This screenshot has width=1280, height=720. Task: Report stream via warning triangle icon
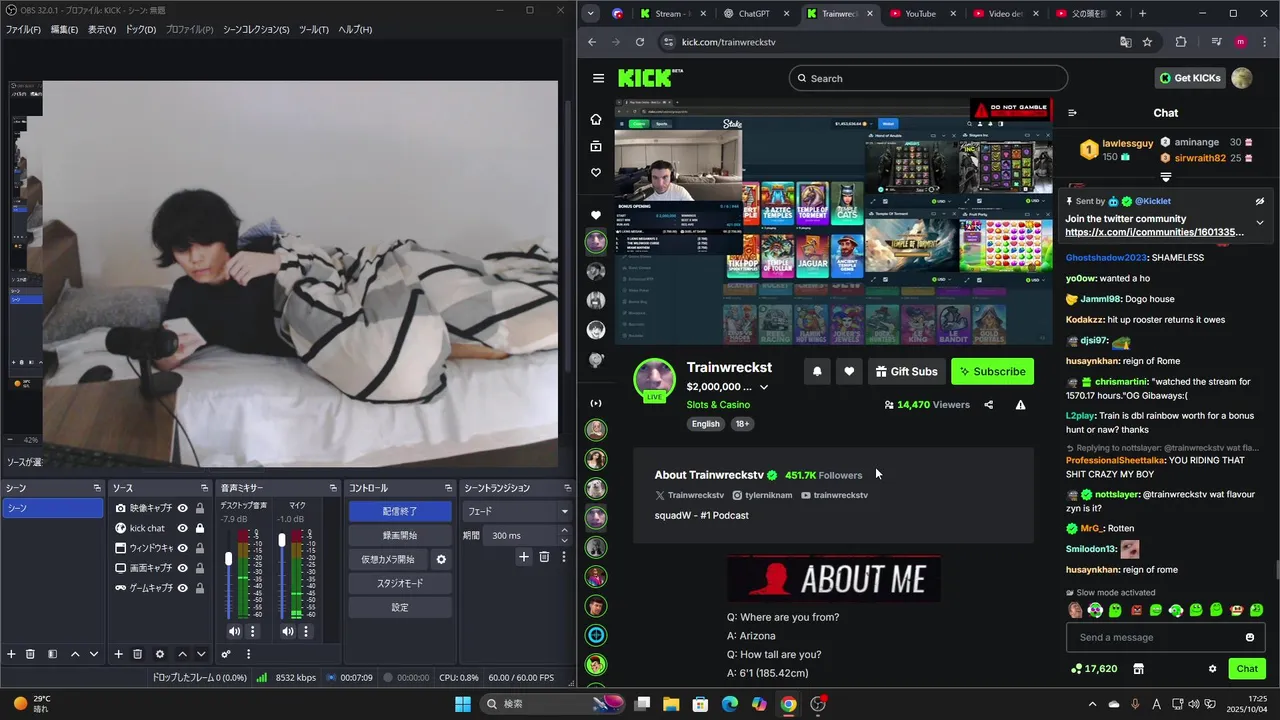(1020, 405)
